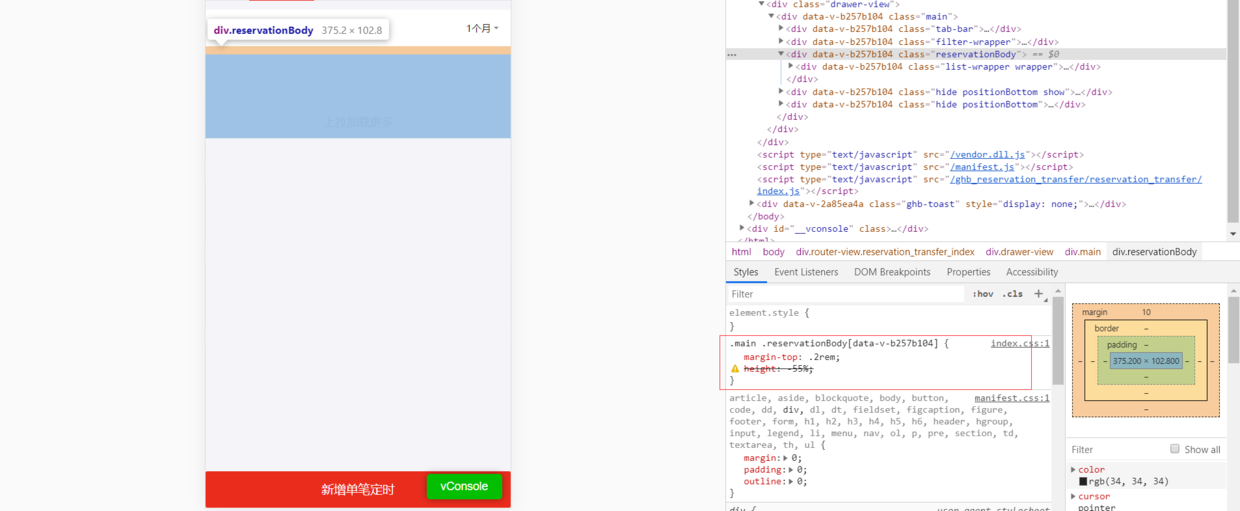
Task: Select body in the breadcrumb bar
Action: pos(774,252)
